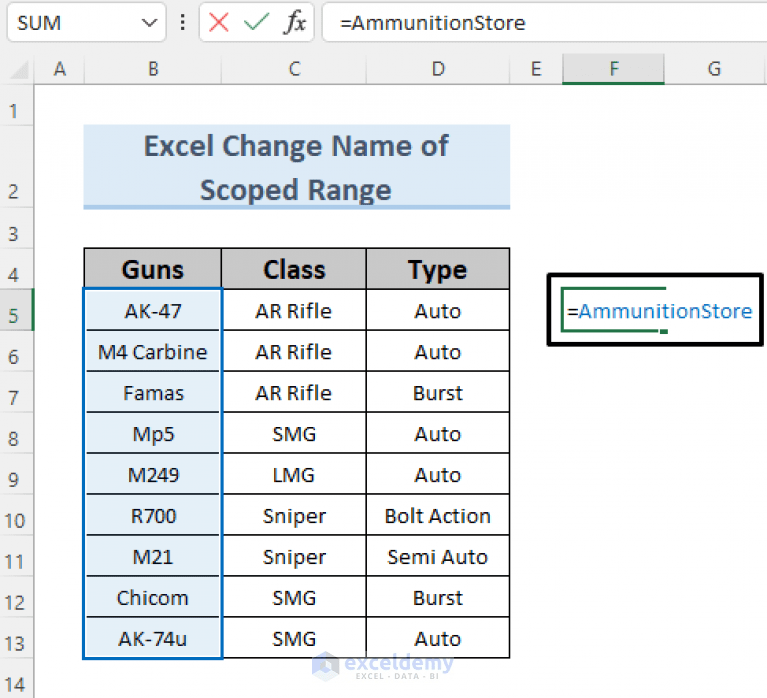The image size is (767, 698).
Task: Click the 'Burst' cell in the Chicom row
Action: (438, 598)
